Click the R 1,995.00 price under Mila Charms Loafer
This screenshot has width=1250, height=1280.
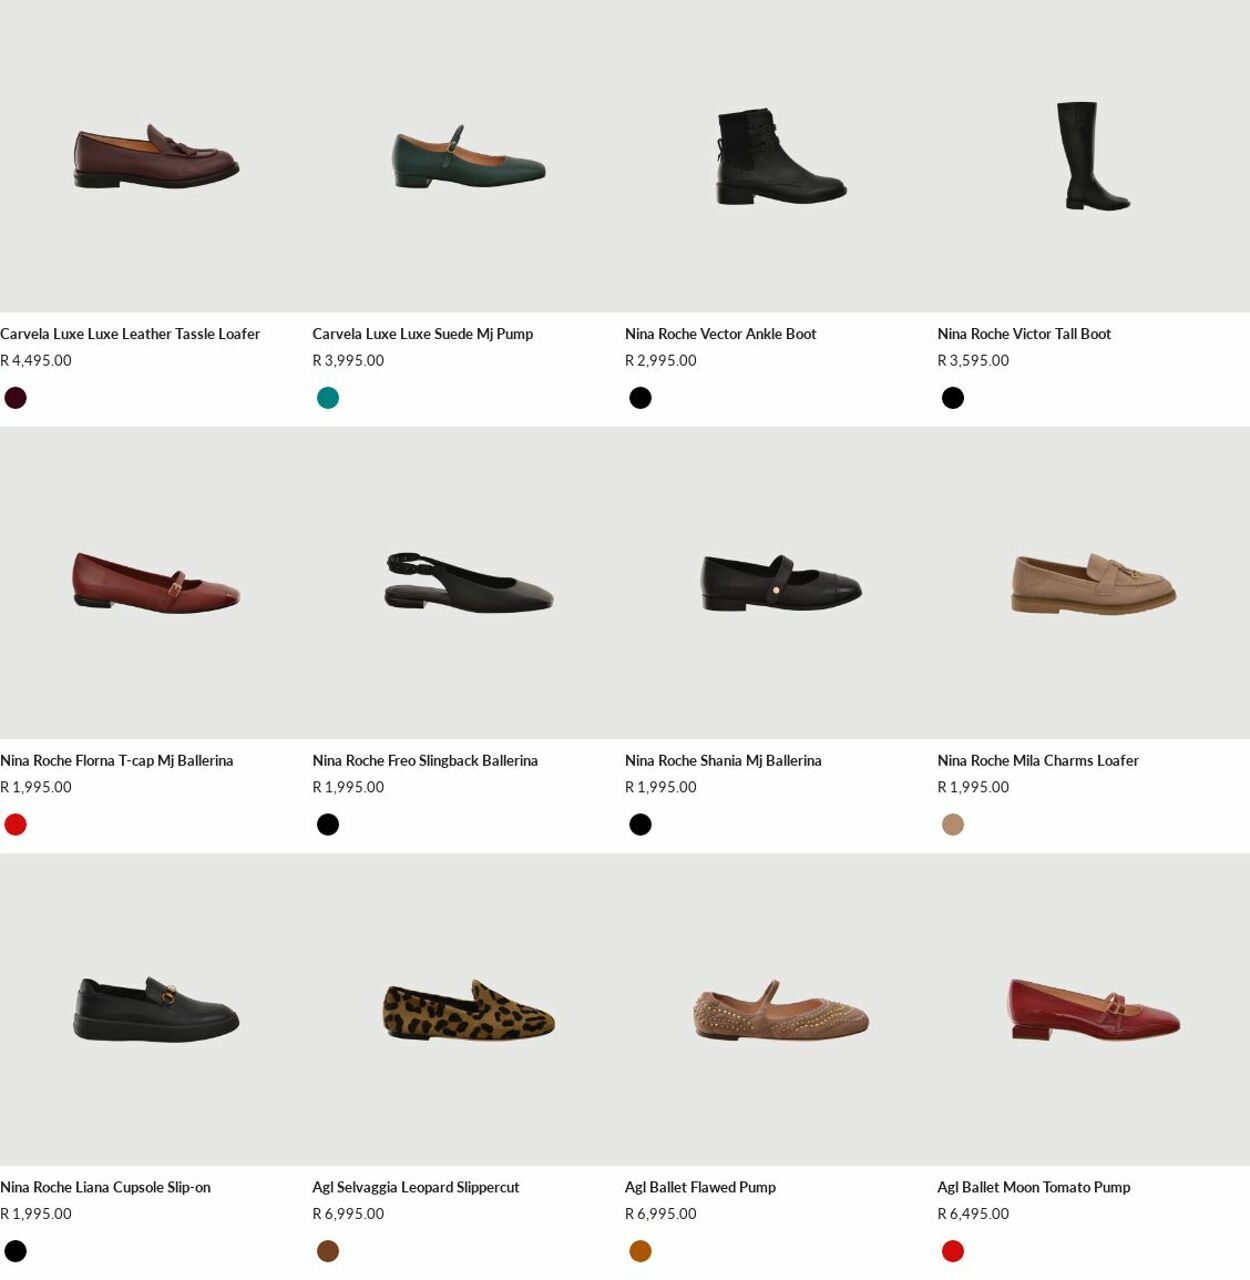click(973, 788)
